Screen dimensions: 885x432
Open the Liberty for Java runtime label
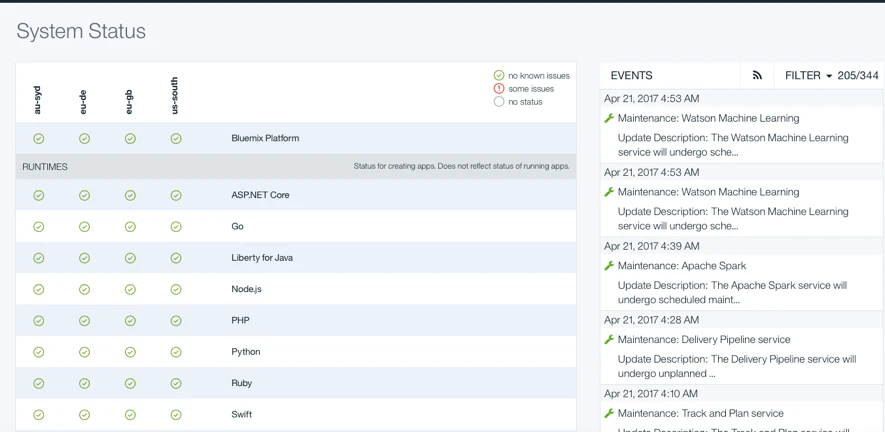(x=262, y=258)
